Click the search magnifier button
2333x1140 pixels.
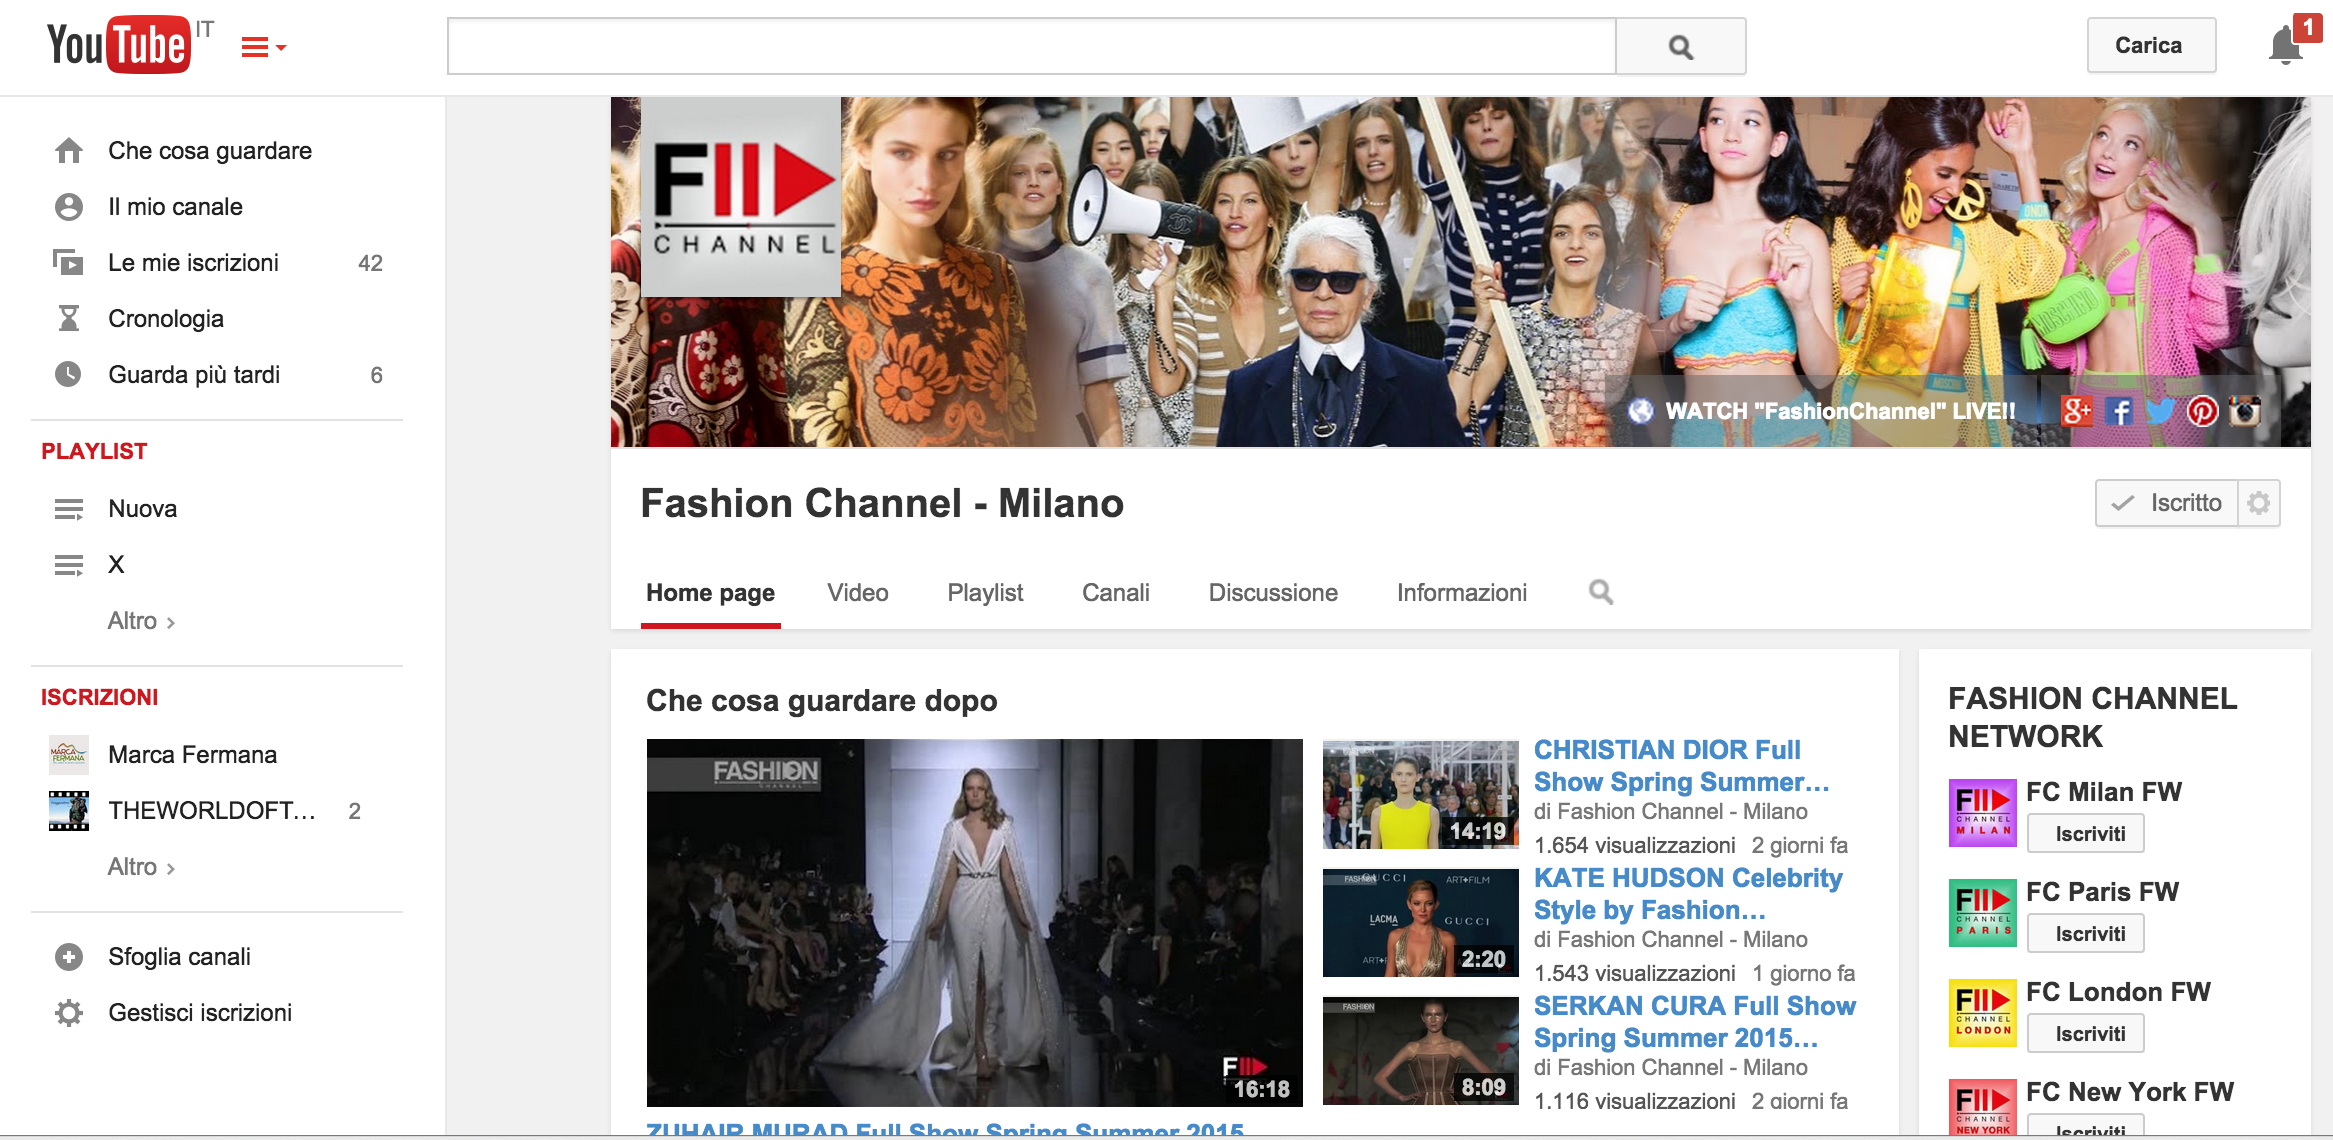coord(1680,46)
